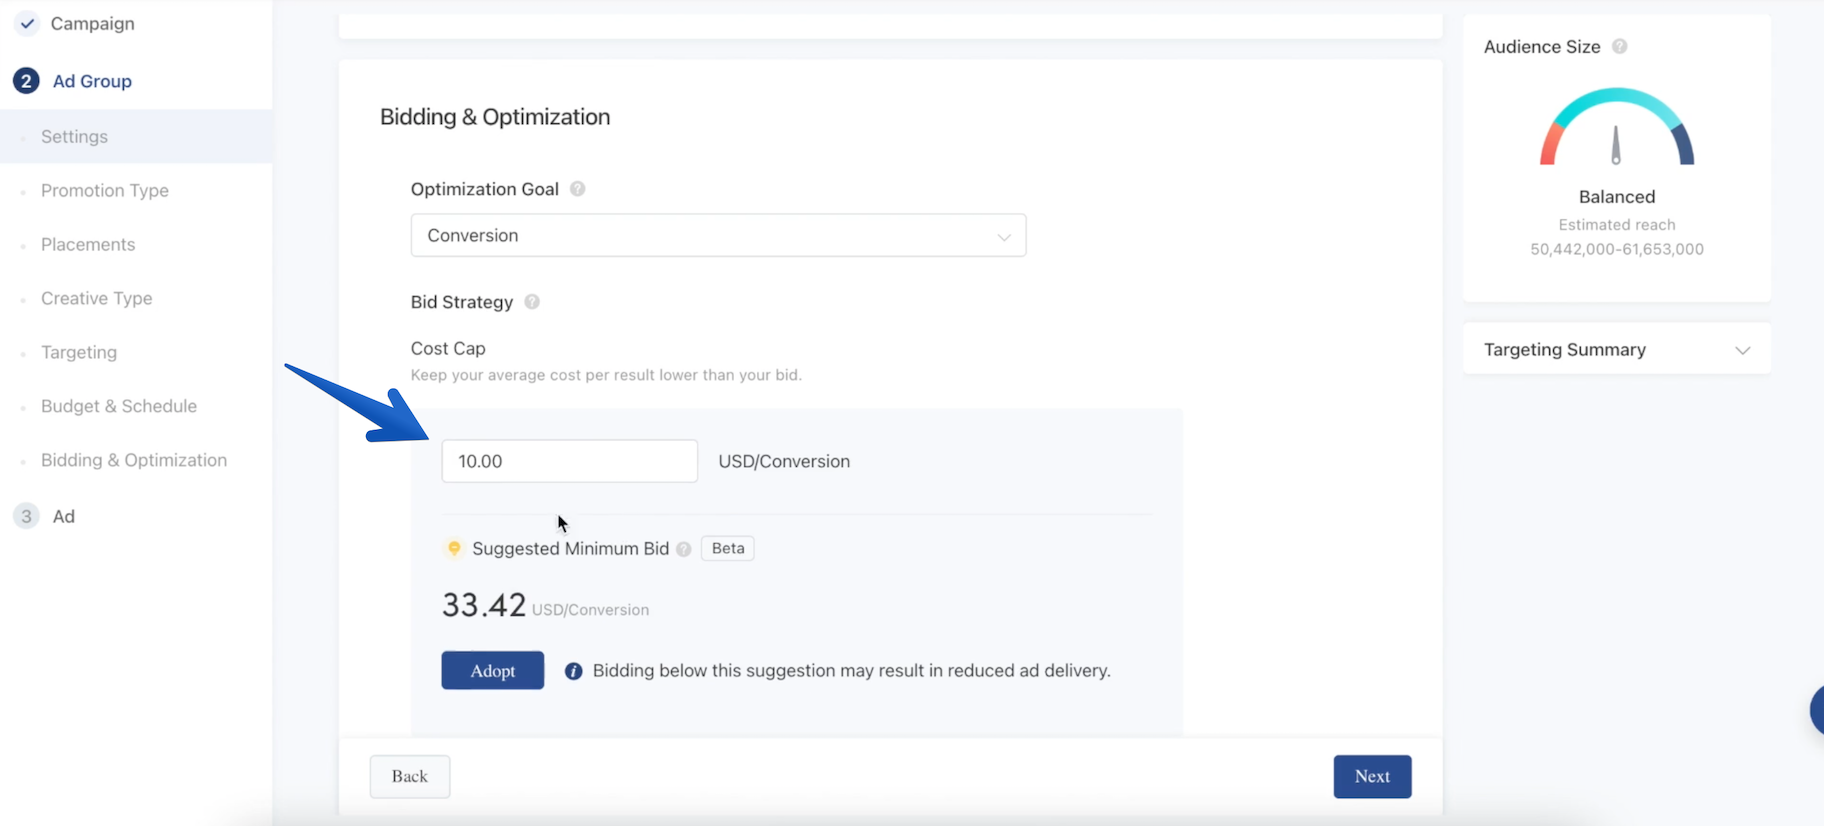Click the Optimization Goal help icon

(x=577, y=189)
